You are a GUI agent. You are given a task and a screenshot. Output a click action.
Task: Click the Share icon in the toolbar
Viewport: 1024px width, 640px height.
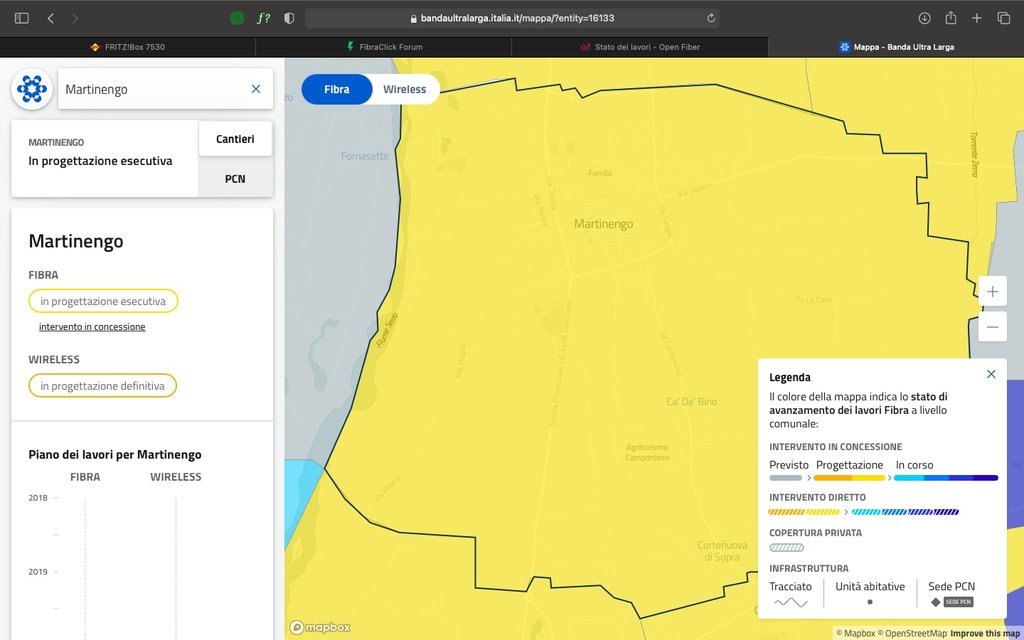pos(951,18)
